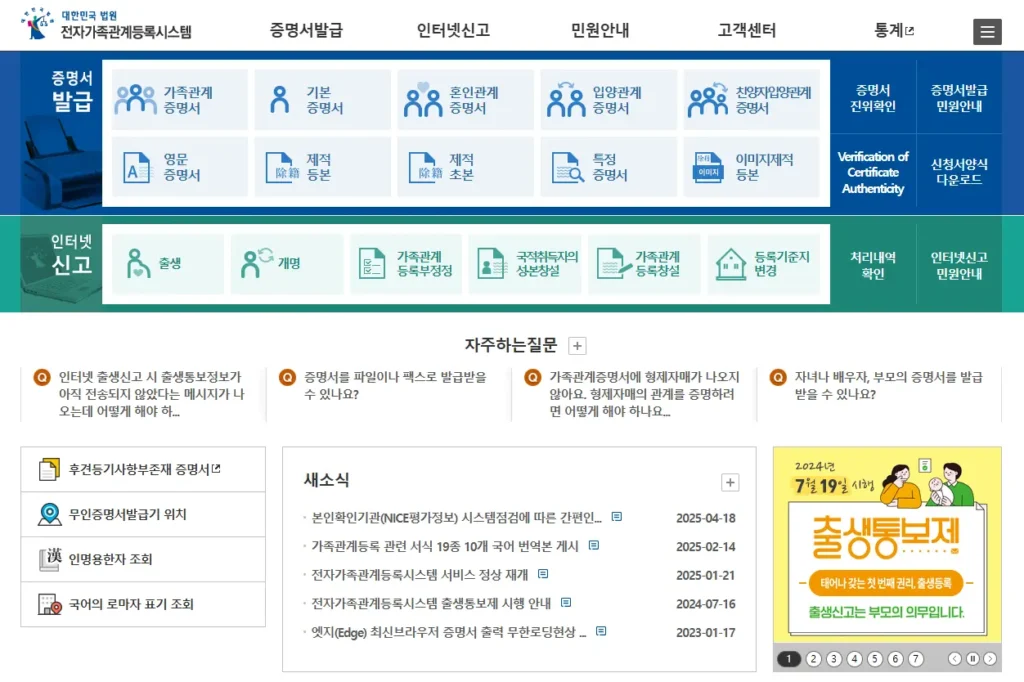Open 민원안내 top menu
This screenshot has height=682, width=1024.
point(600,30)
